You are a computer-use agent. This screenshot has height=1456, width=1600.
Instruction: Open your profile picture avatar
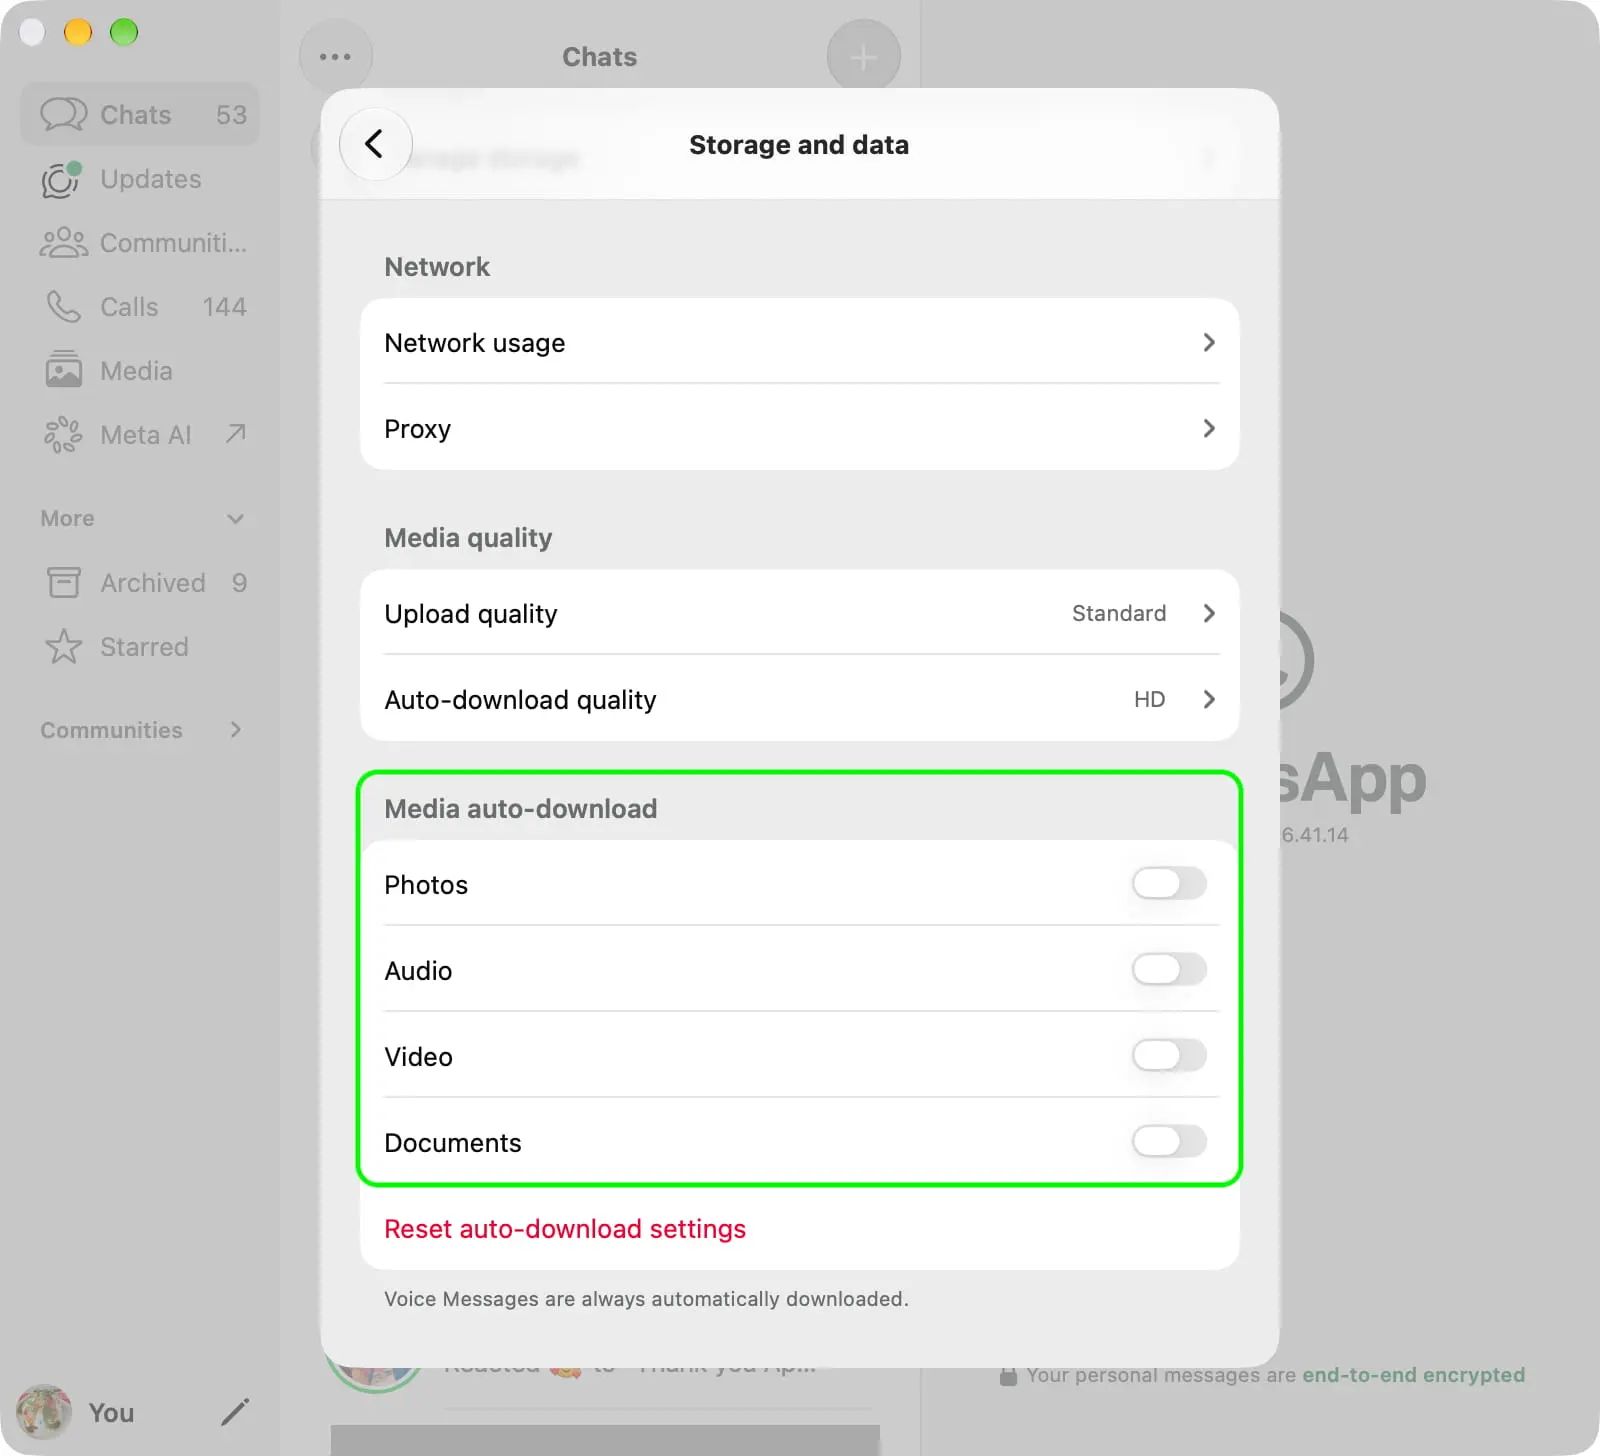[44, 1412]
